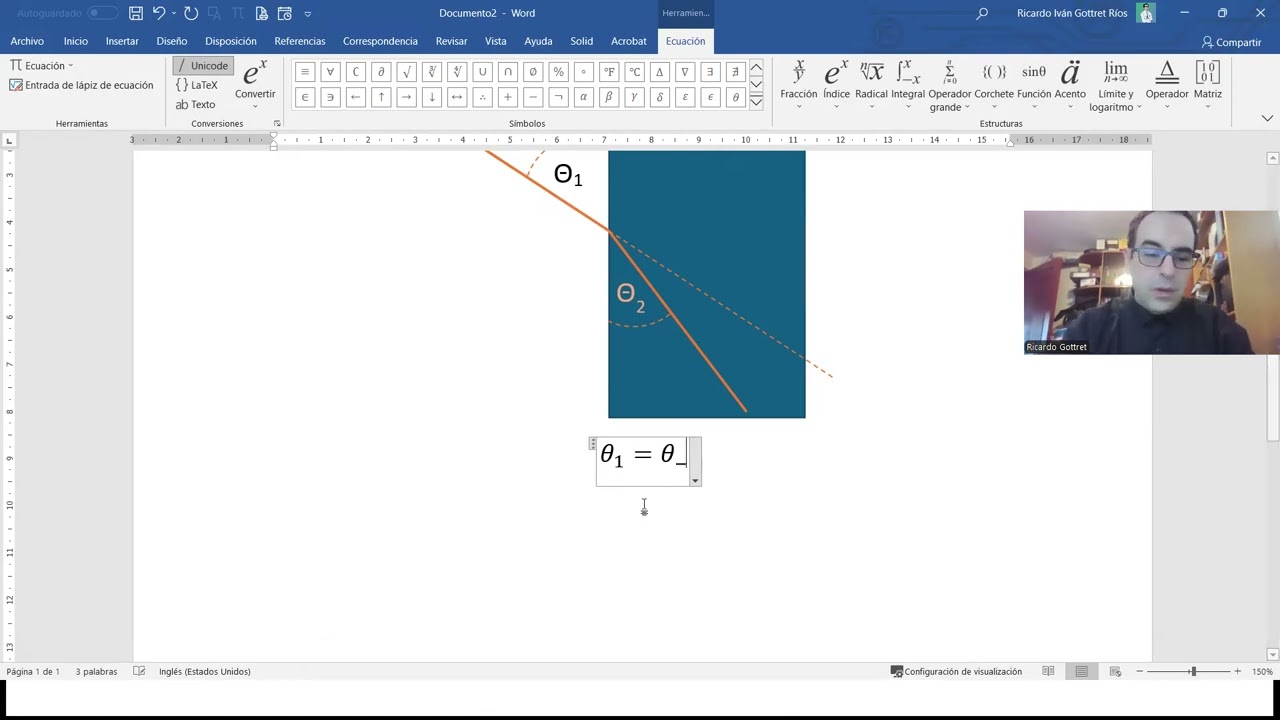Open Configuración de visualización
Viewport: 1280px width, 720px height.
pos(956,671)
